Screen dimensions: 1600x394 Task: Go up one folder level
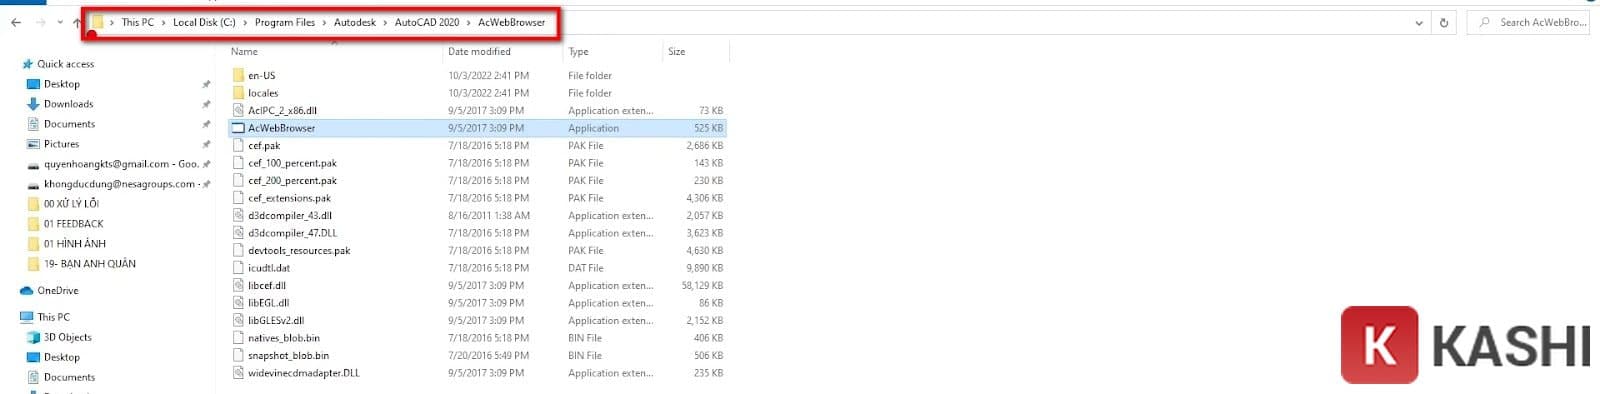tap(77, 22)
